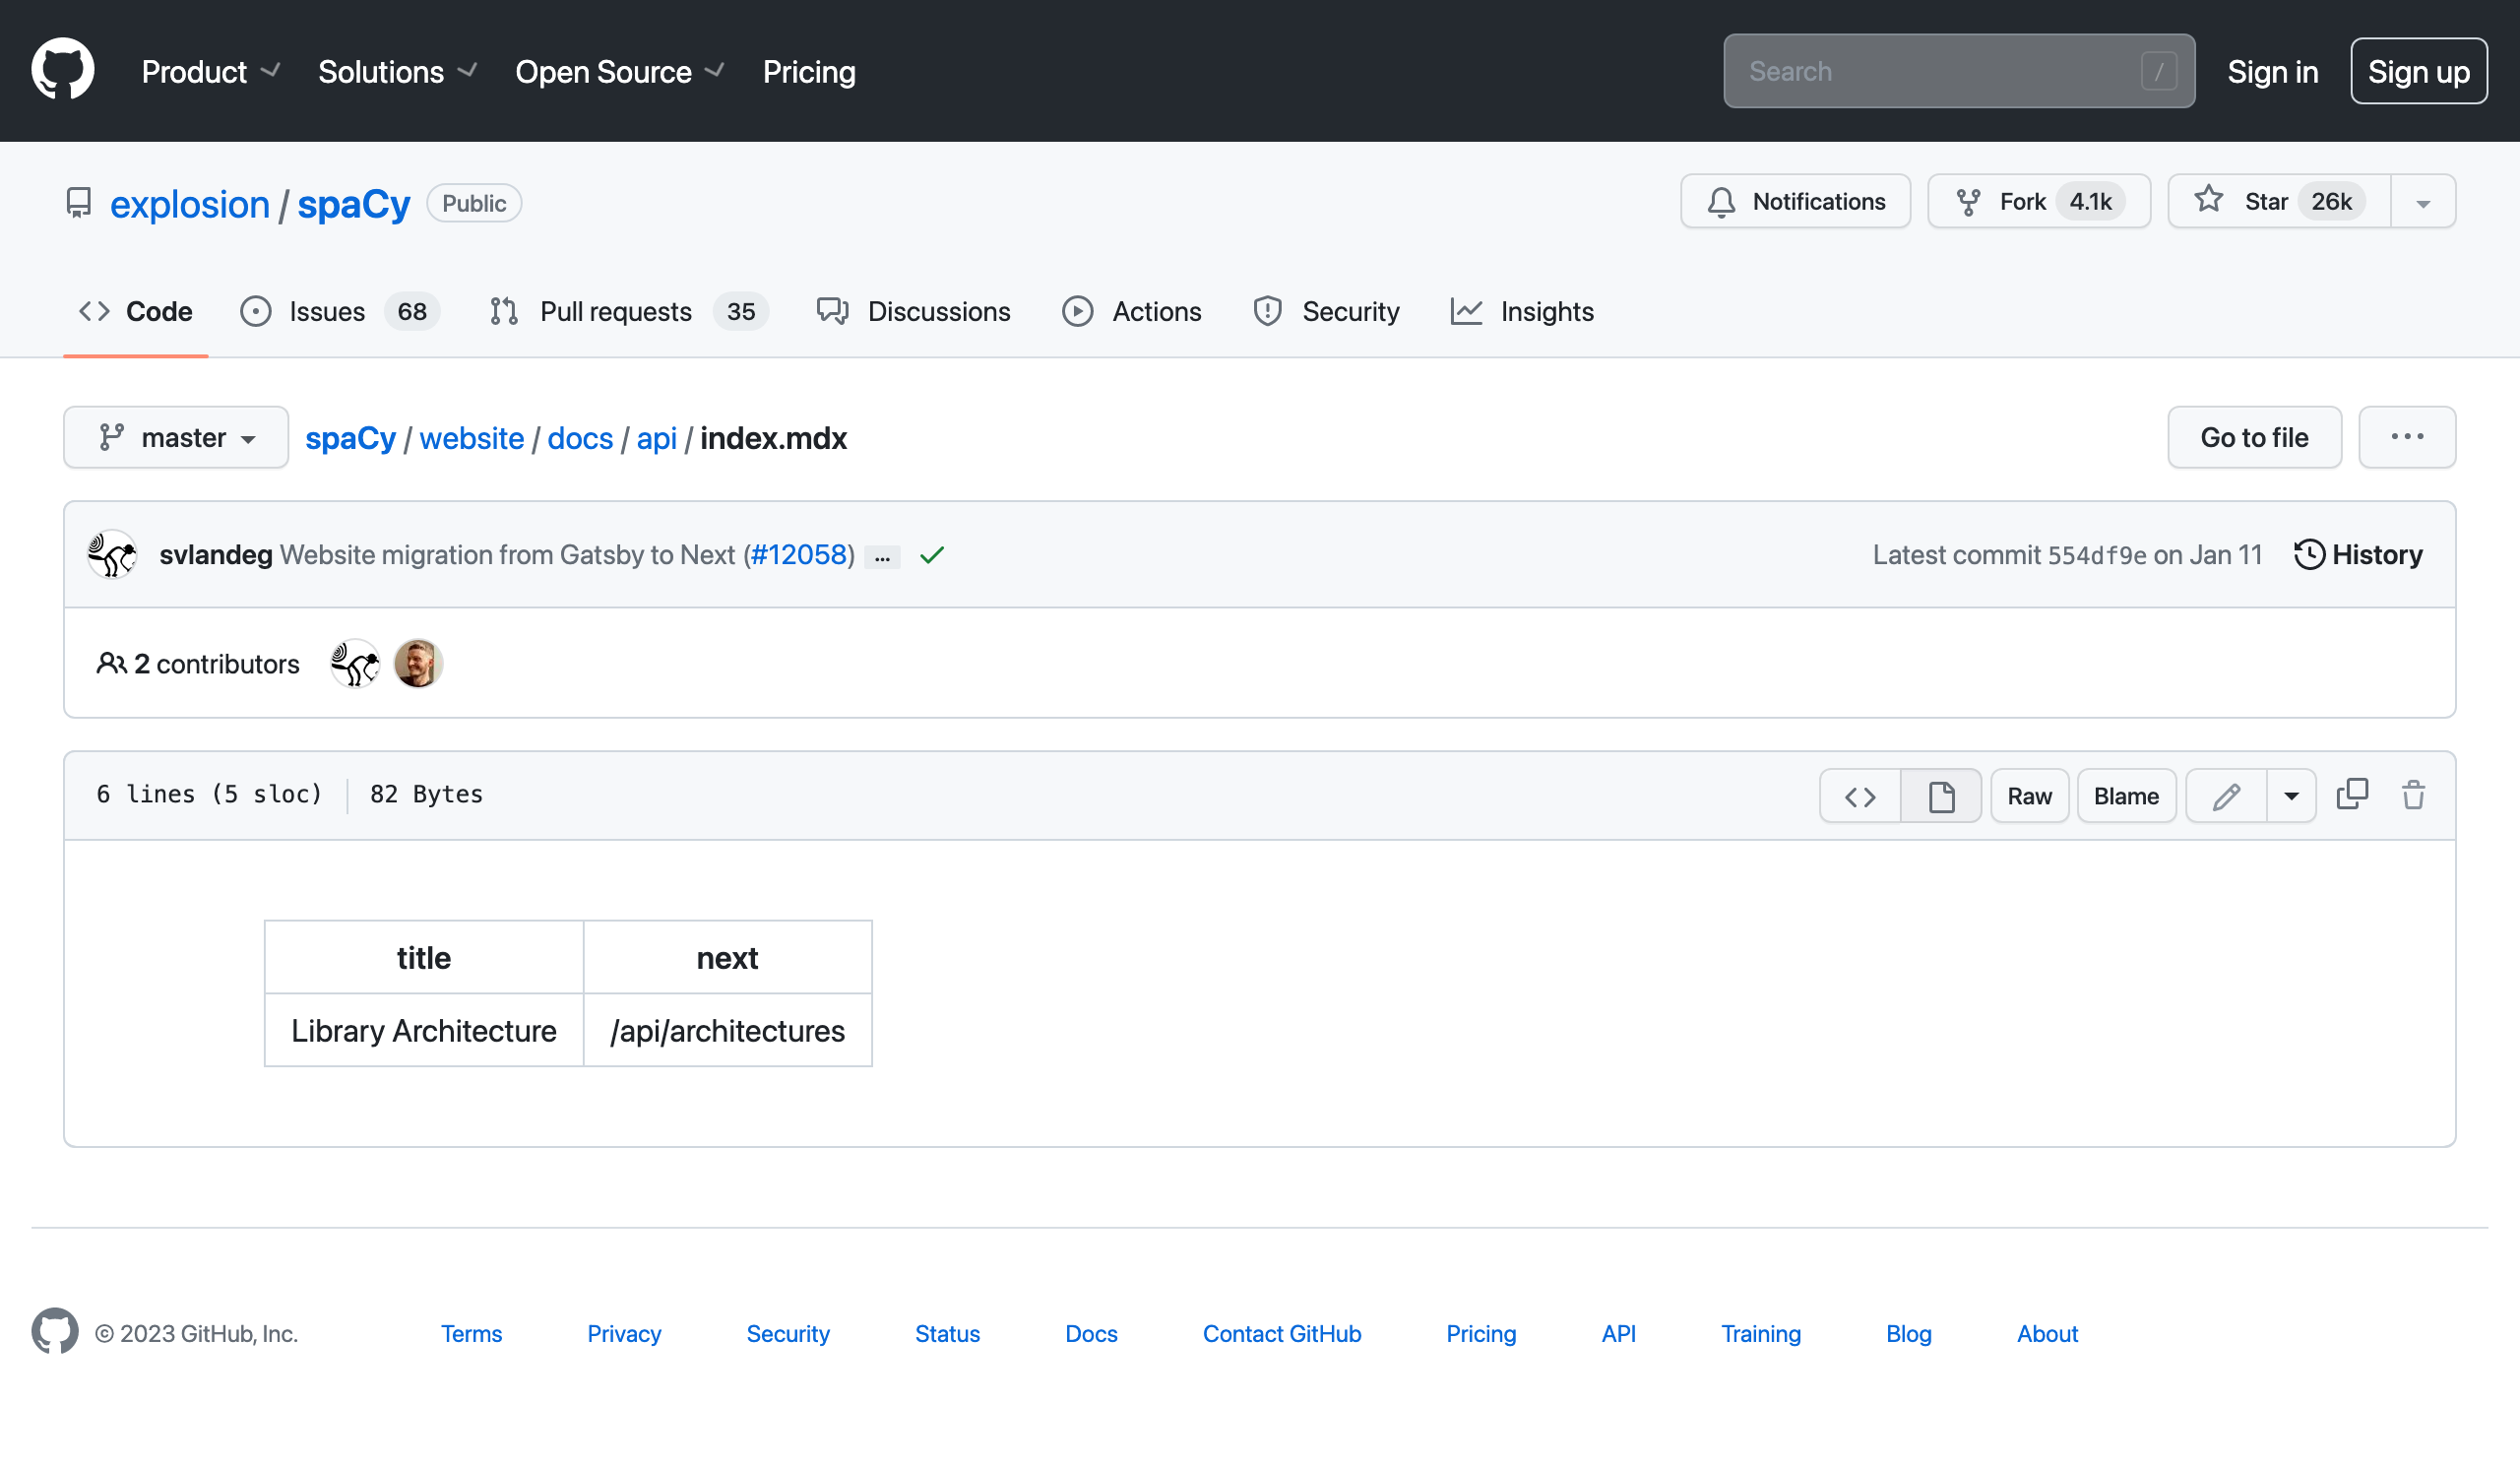Click the green check status icon
The image size is (2520, 1467).
coord(932,555)
